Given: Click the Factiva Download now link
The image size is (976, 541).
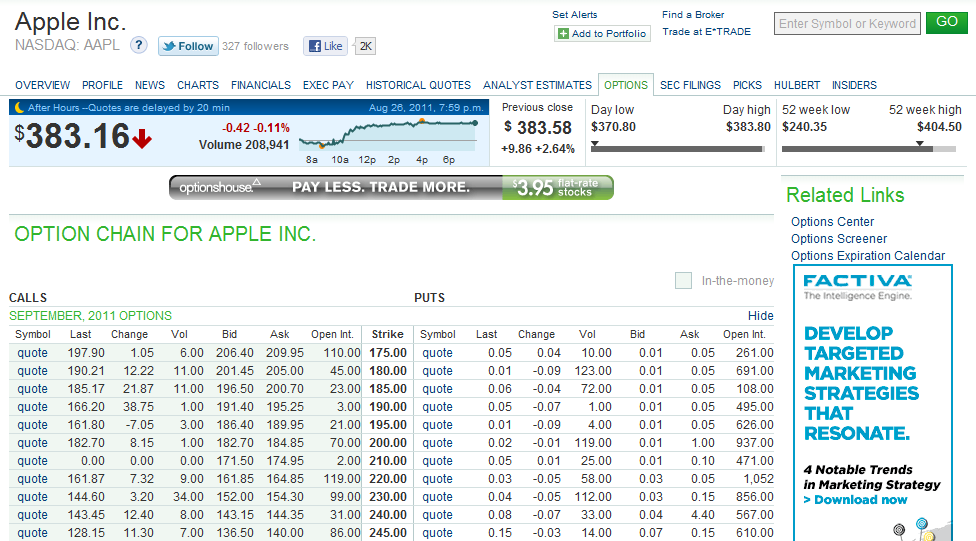Looking at the screenshot, I should (855, 500).
